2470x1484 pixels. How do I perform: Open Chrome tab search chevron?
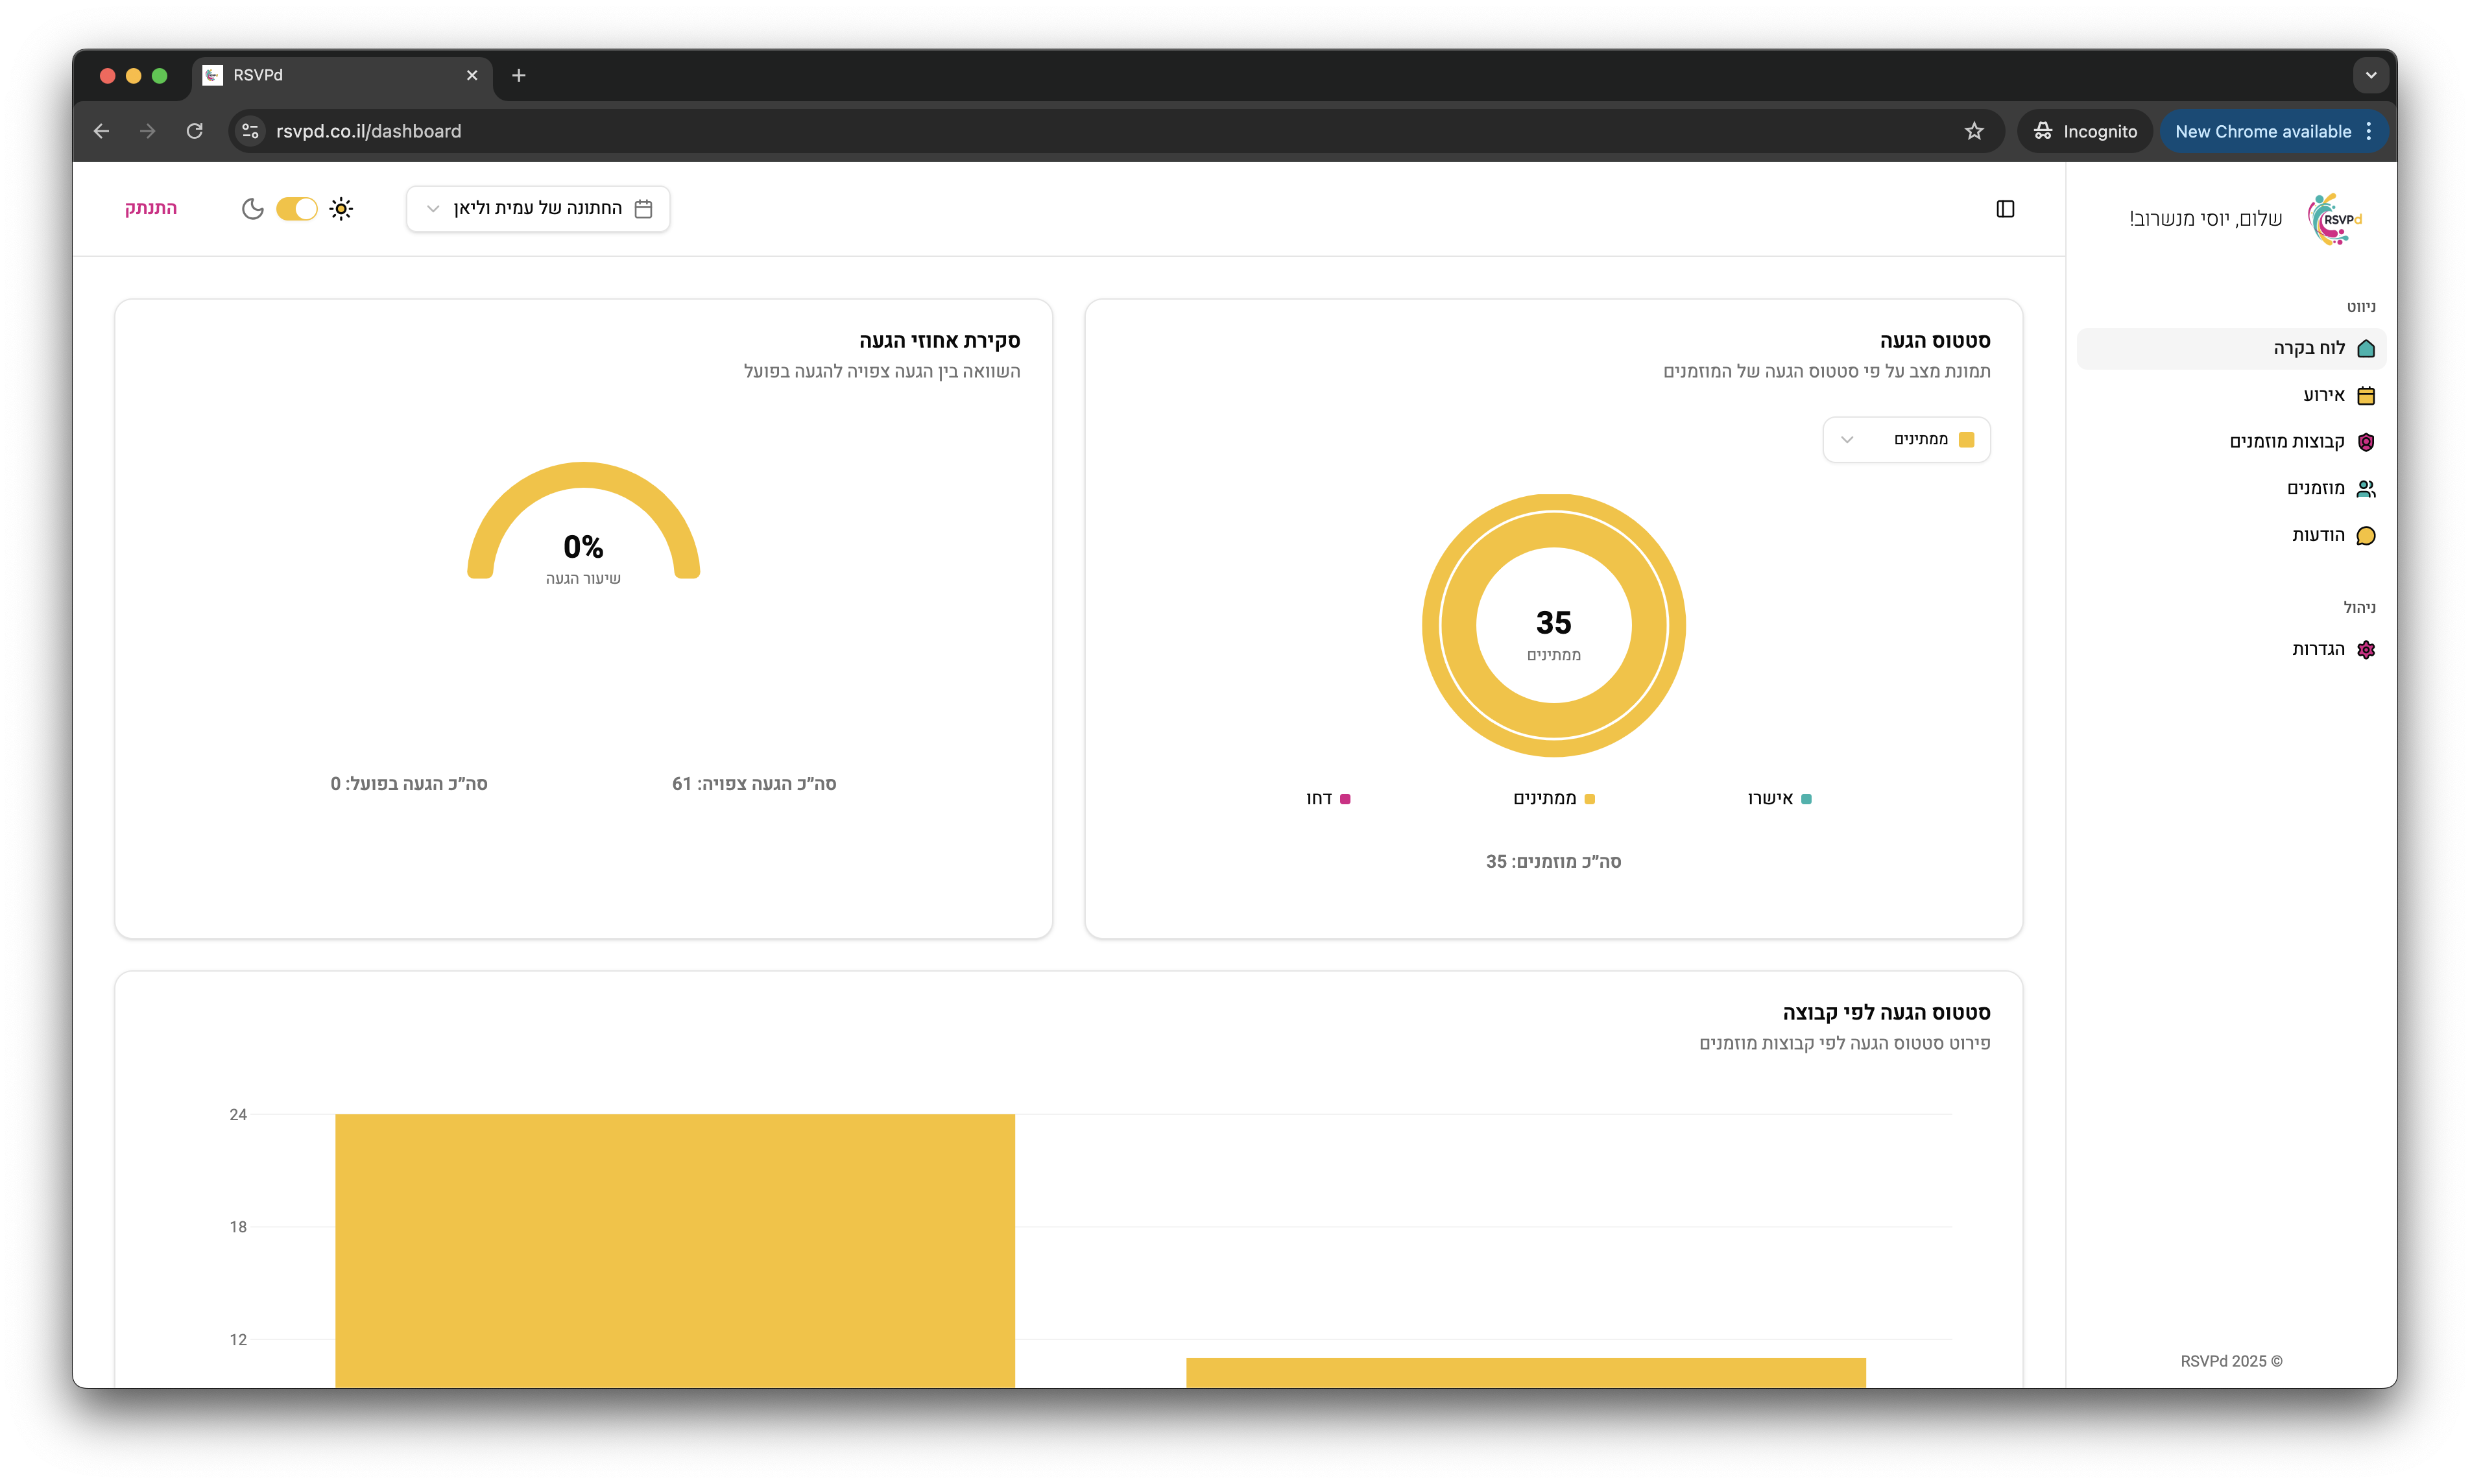(x=2370, y=75)
